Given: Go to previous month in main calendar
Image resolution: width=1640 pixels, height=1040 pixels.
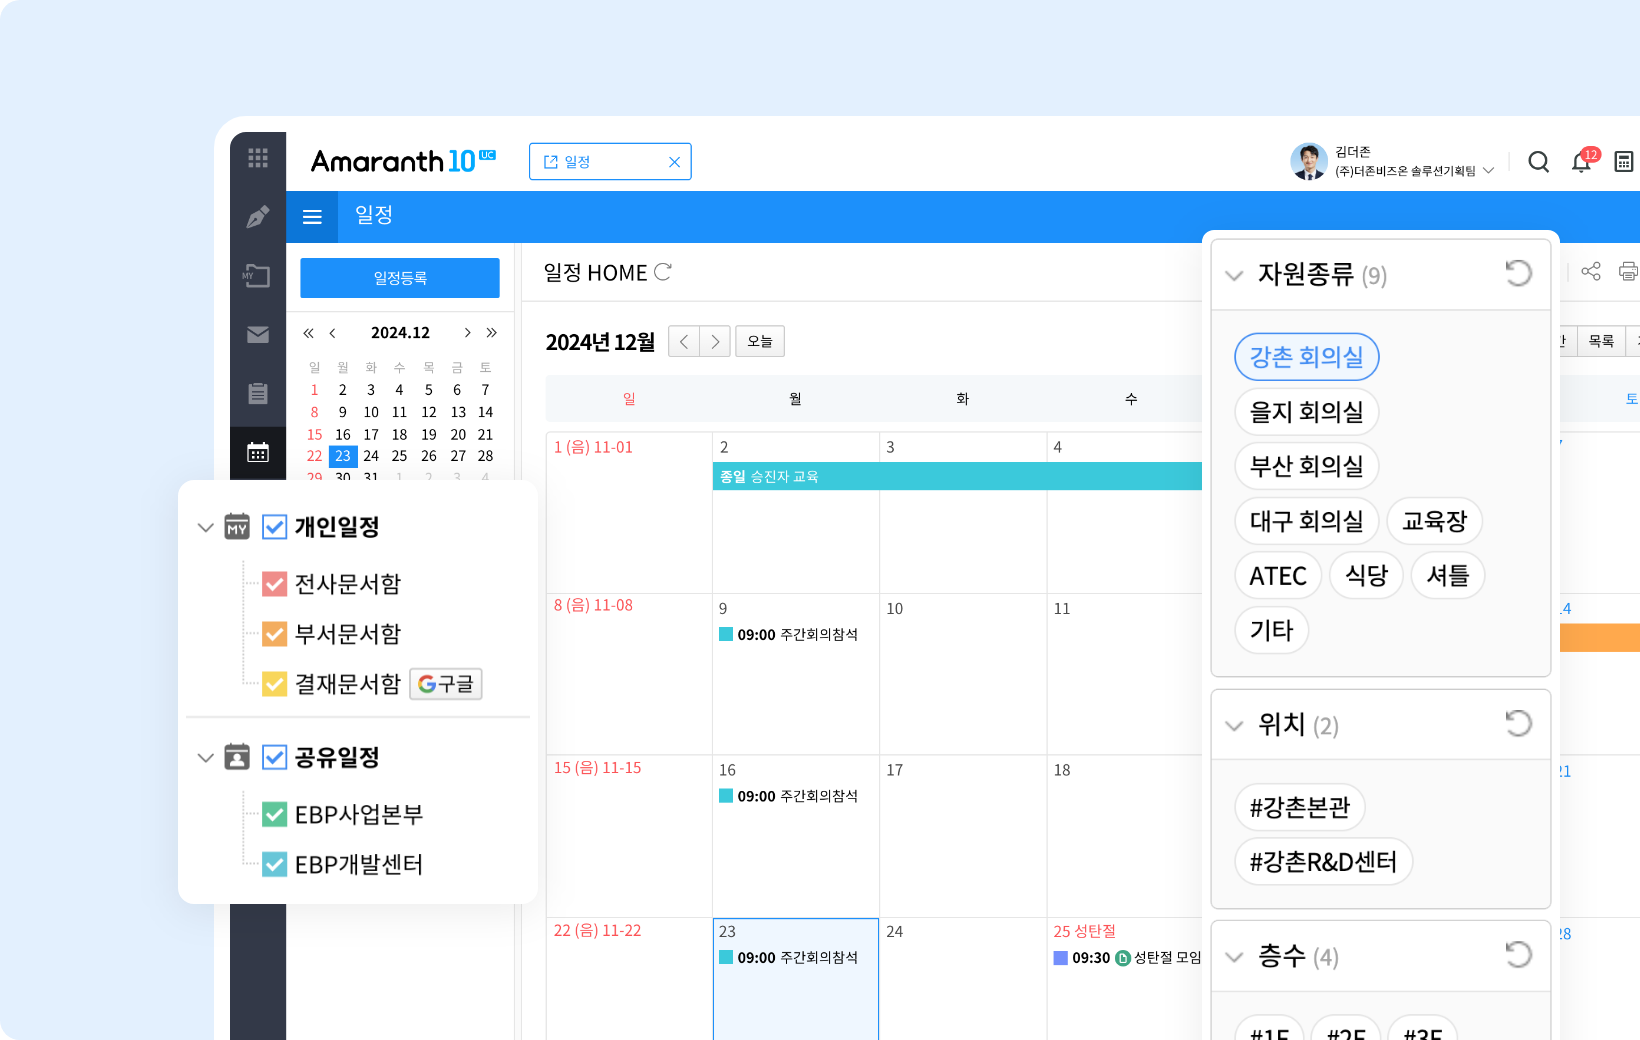Looking at the screenshot, I should [x=684, y=341].
